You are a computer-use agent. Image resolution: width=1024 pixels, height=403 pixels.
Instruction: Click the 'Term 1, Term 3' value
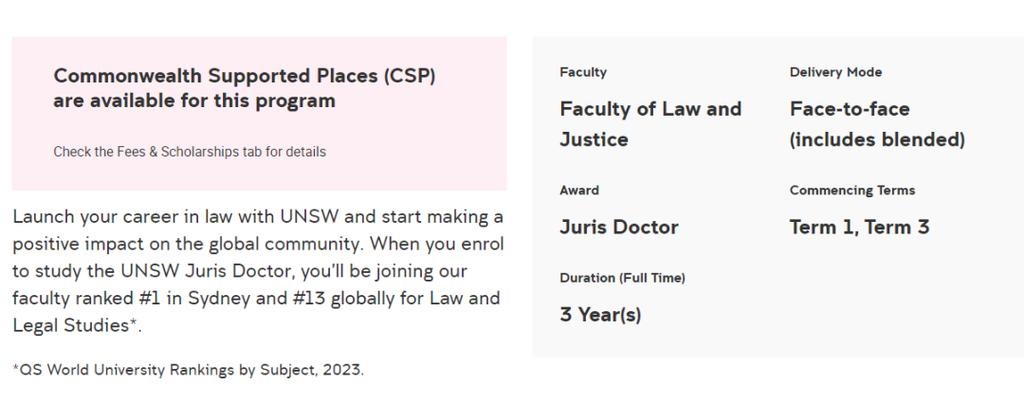pyautogui.click(x=859, y=227)
